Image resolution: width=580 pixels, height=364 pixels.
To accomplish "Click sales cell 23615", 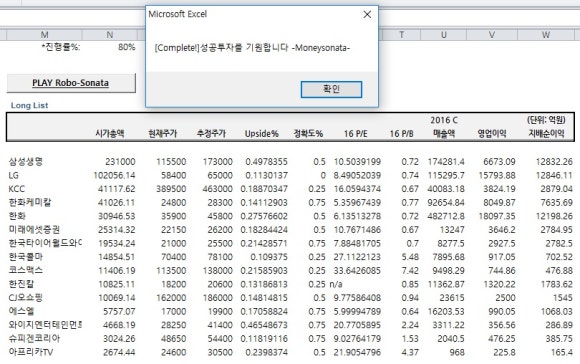I will [x=451, y=298].
